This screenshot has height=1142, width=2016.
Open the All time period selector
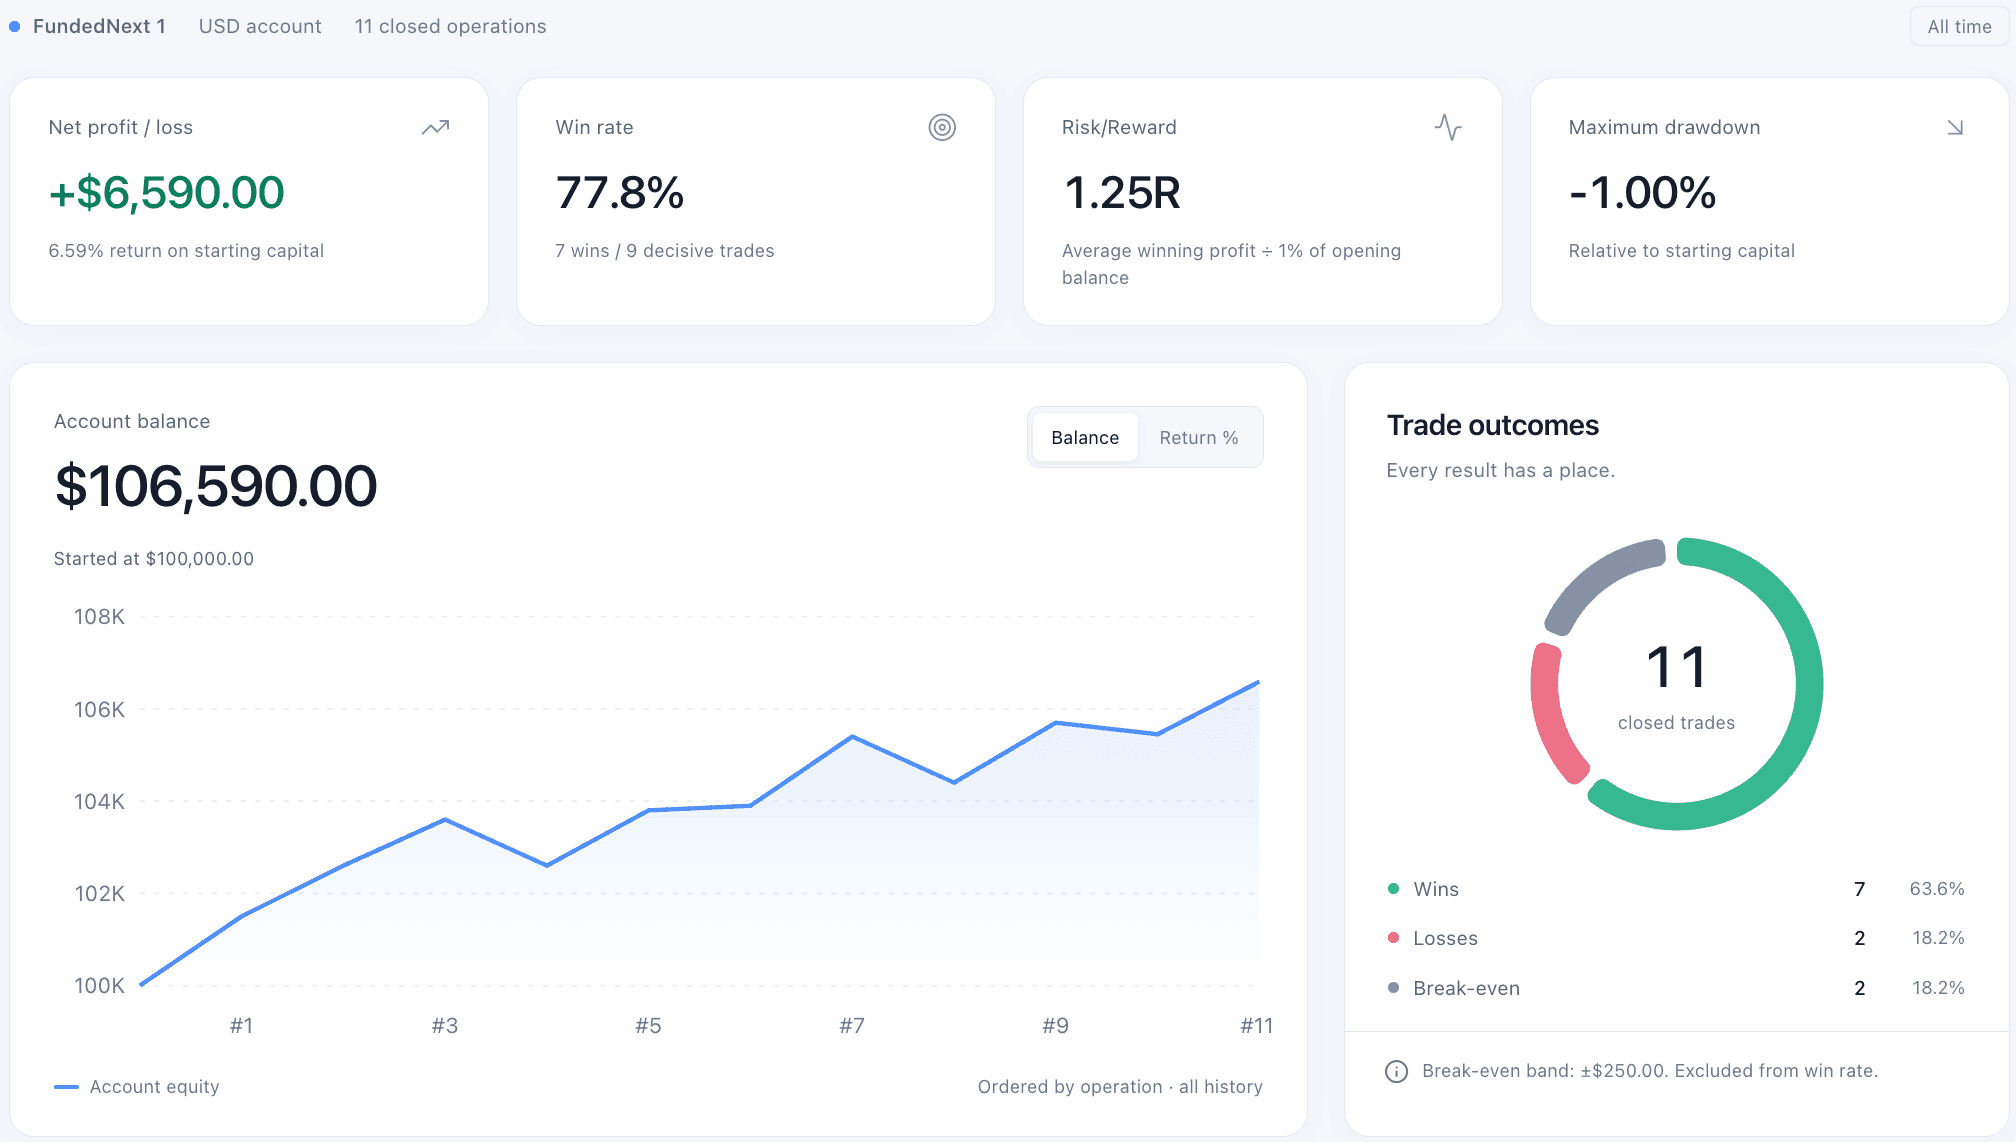(1959, 27)
